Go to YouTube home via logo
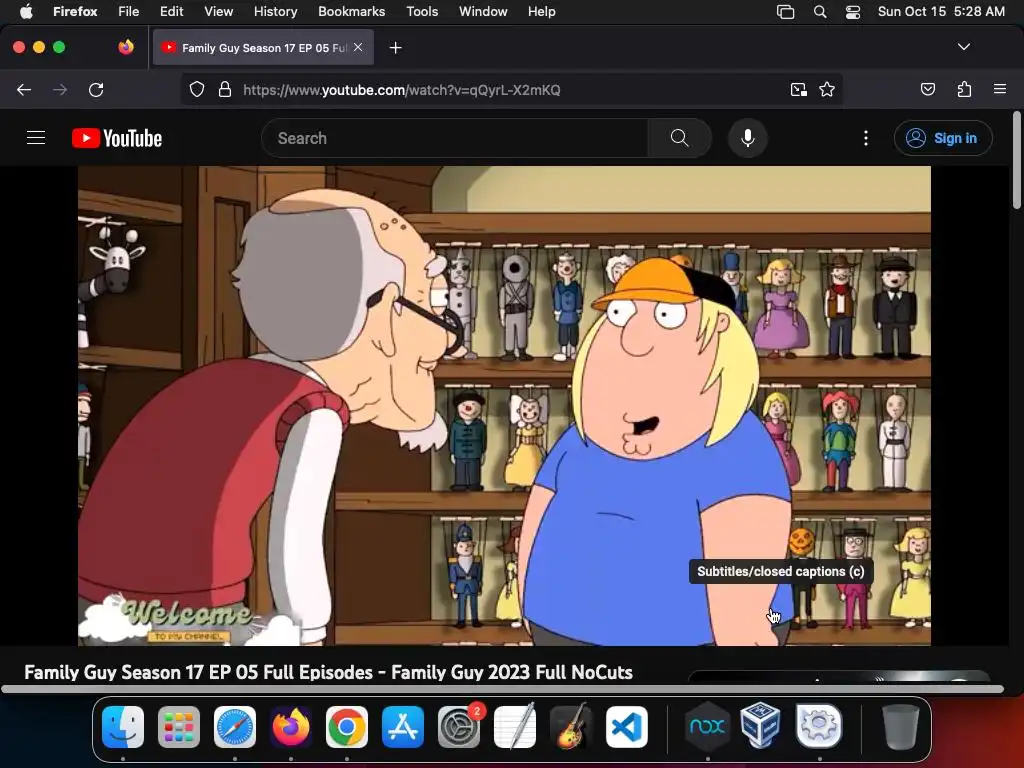 [x=117, y=138]
